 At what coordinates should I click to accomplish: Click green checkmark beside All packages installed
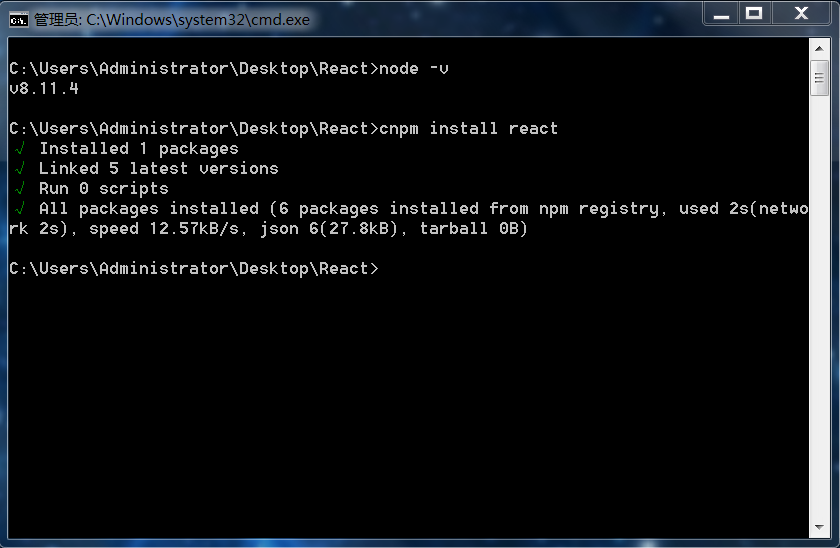coord(20,208)
